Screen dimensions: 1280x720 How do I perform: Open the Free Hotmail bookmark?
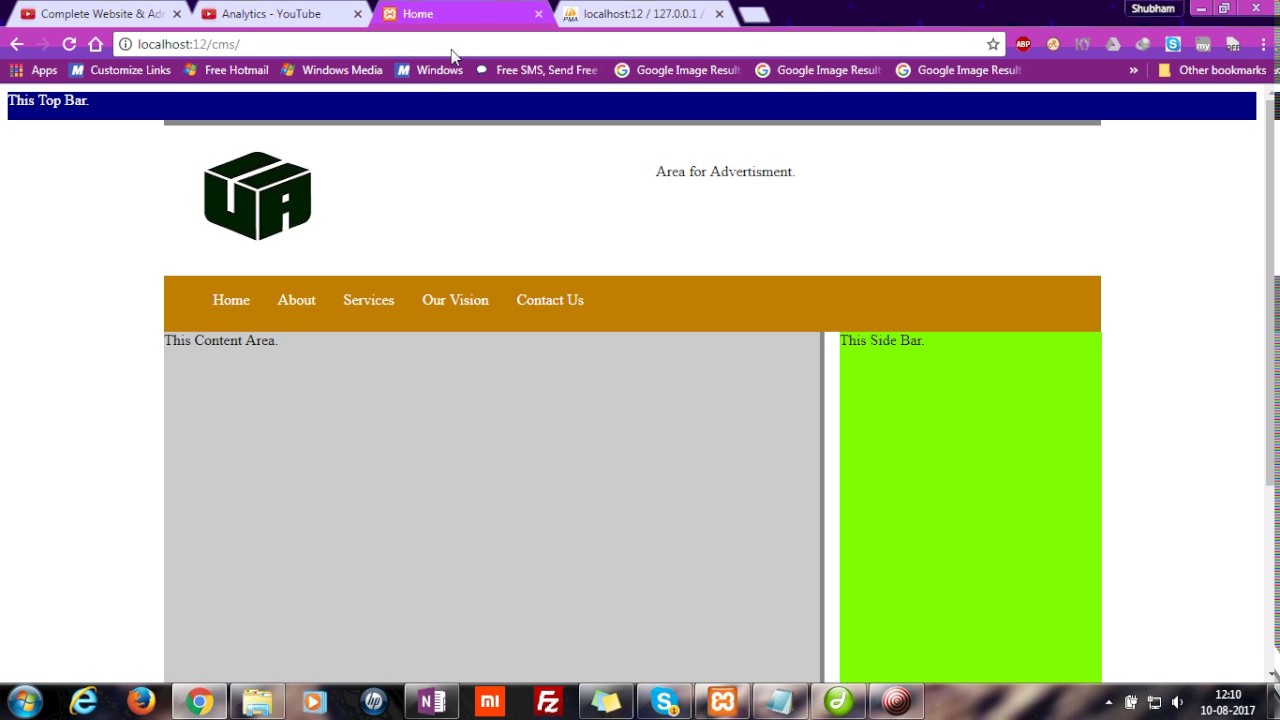pyautogui.click(x=226, y=70)
